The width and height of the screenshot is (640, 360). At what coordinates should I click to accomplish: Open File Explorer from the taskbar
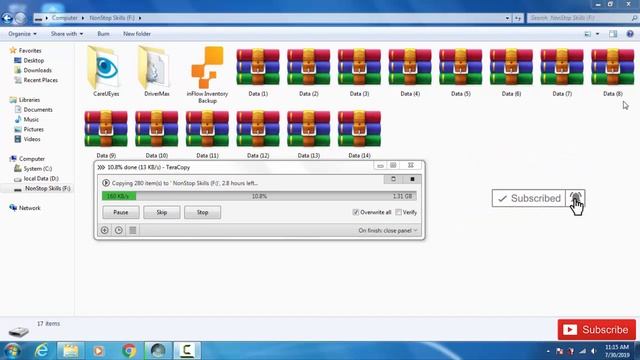(x=71, y=351)
